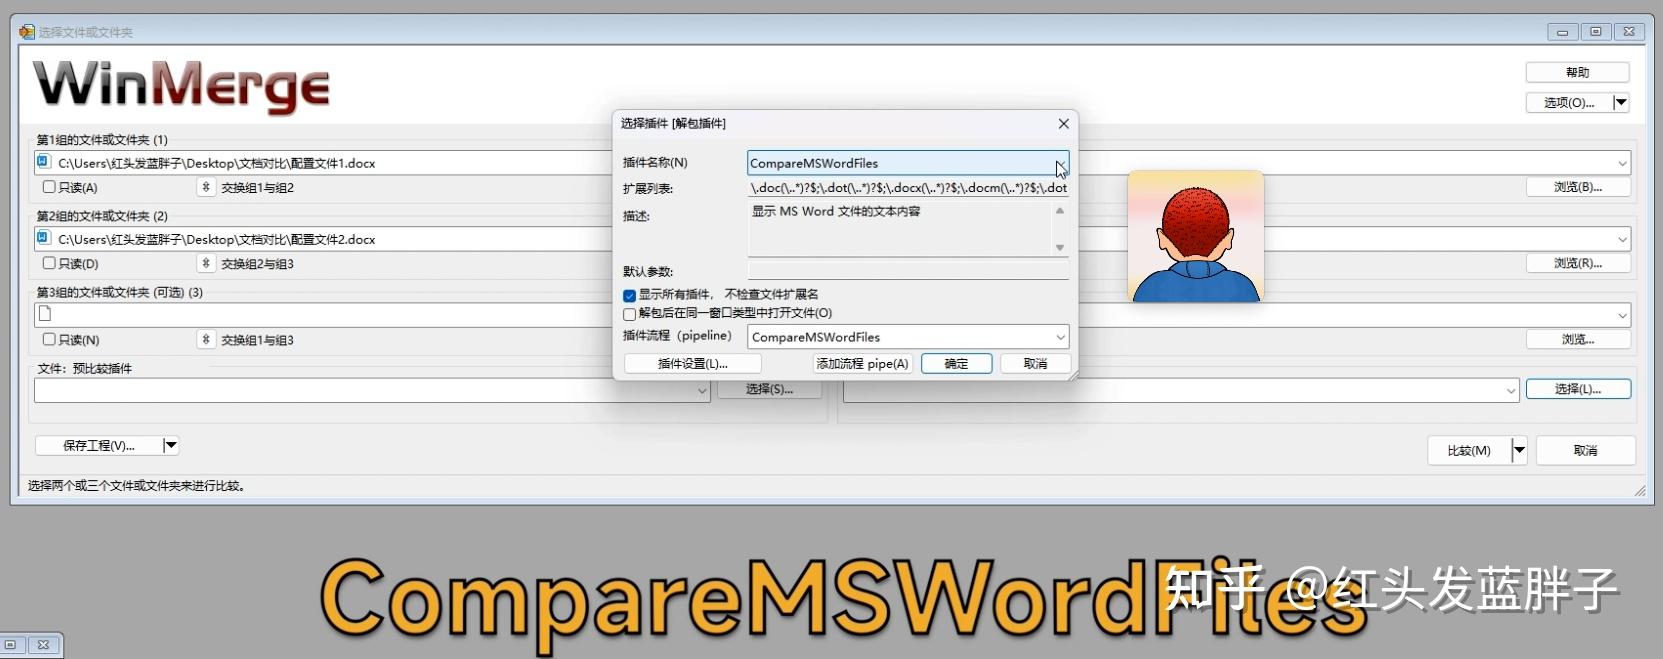This screenshot has height=659, width=1663.
Task: Minimize the WinMerge select files window
Action: click(x=1562, y=32)
